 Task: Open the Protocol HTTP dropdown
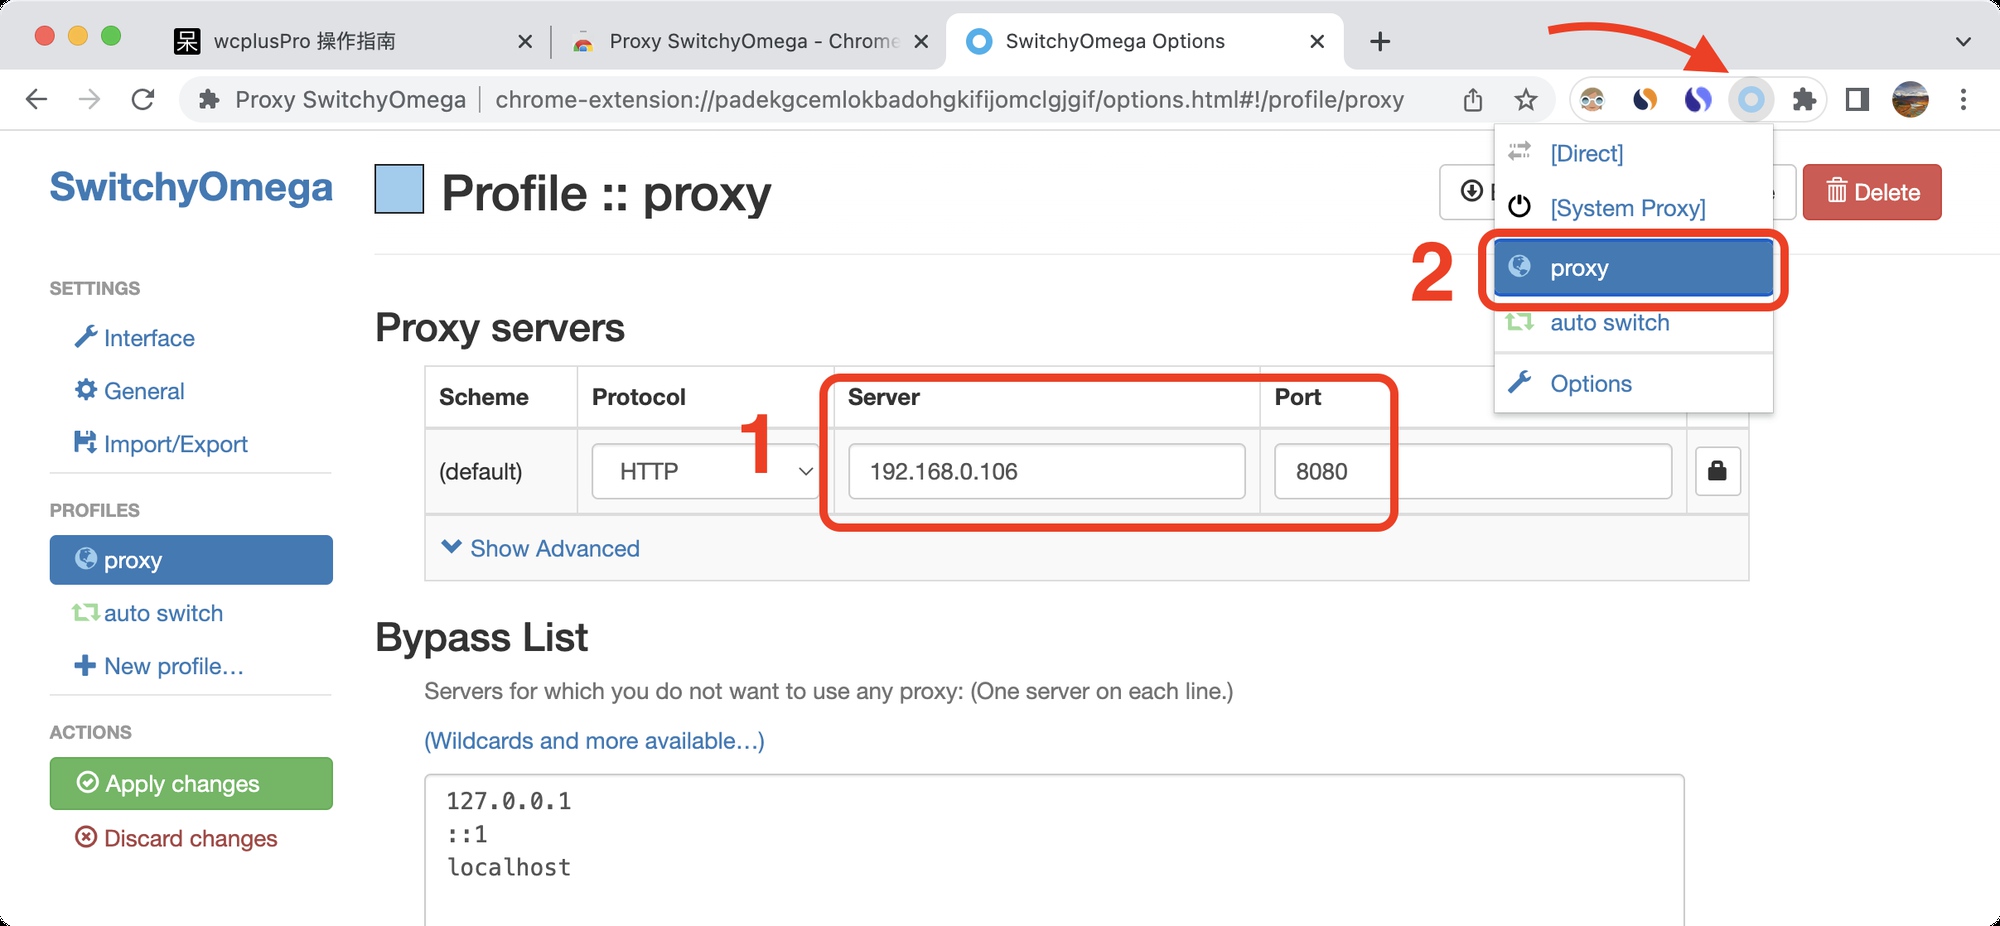pos(706,471)
